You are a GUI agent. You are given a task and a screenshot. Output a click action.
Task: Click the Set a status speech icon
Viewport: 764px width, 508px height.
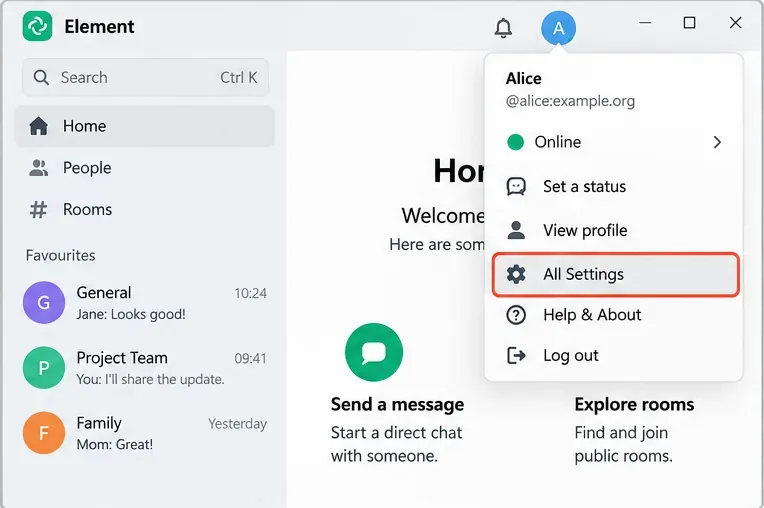[516, 187]
